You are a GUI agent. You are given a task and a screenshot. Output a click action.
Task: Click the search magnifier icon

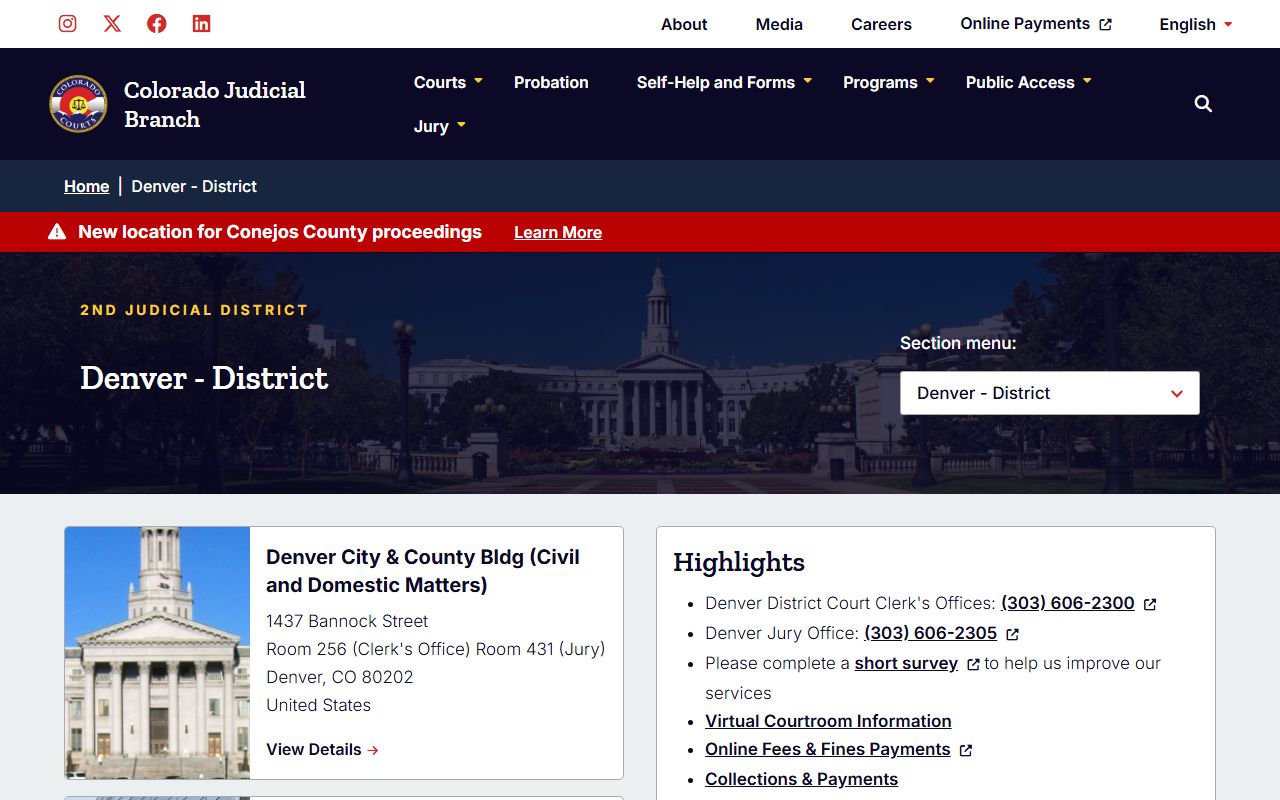click(x=1203, y=104)
